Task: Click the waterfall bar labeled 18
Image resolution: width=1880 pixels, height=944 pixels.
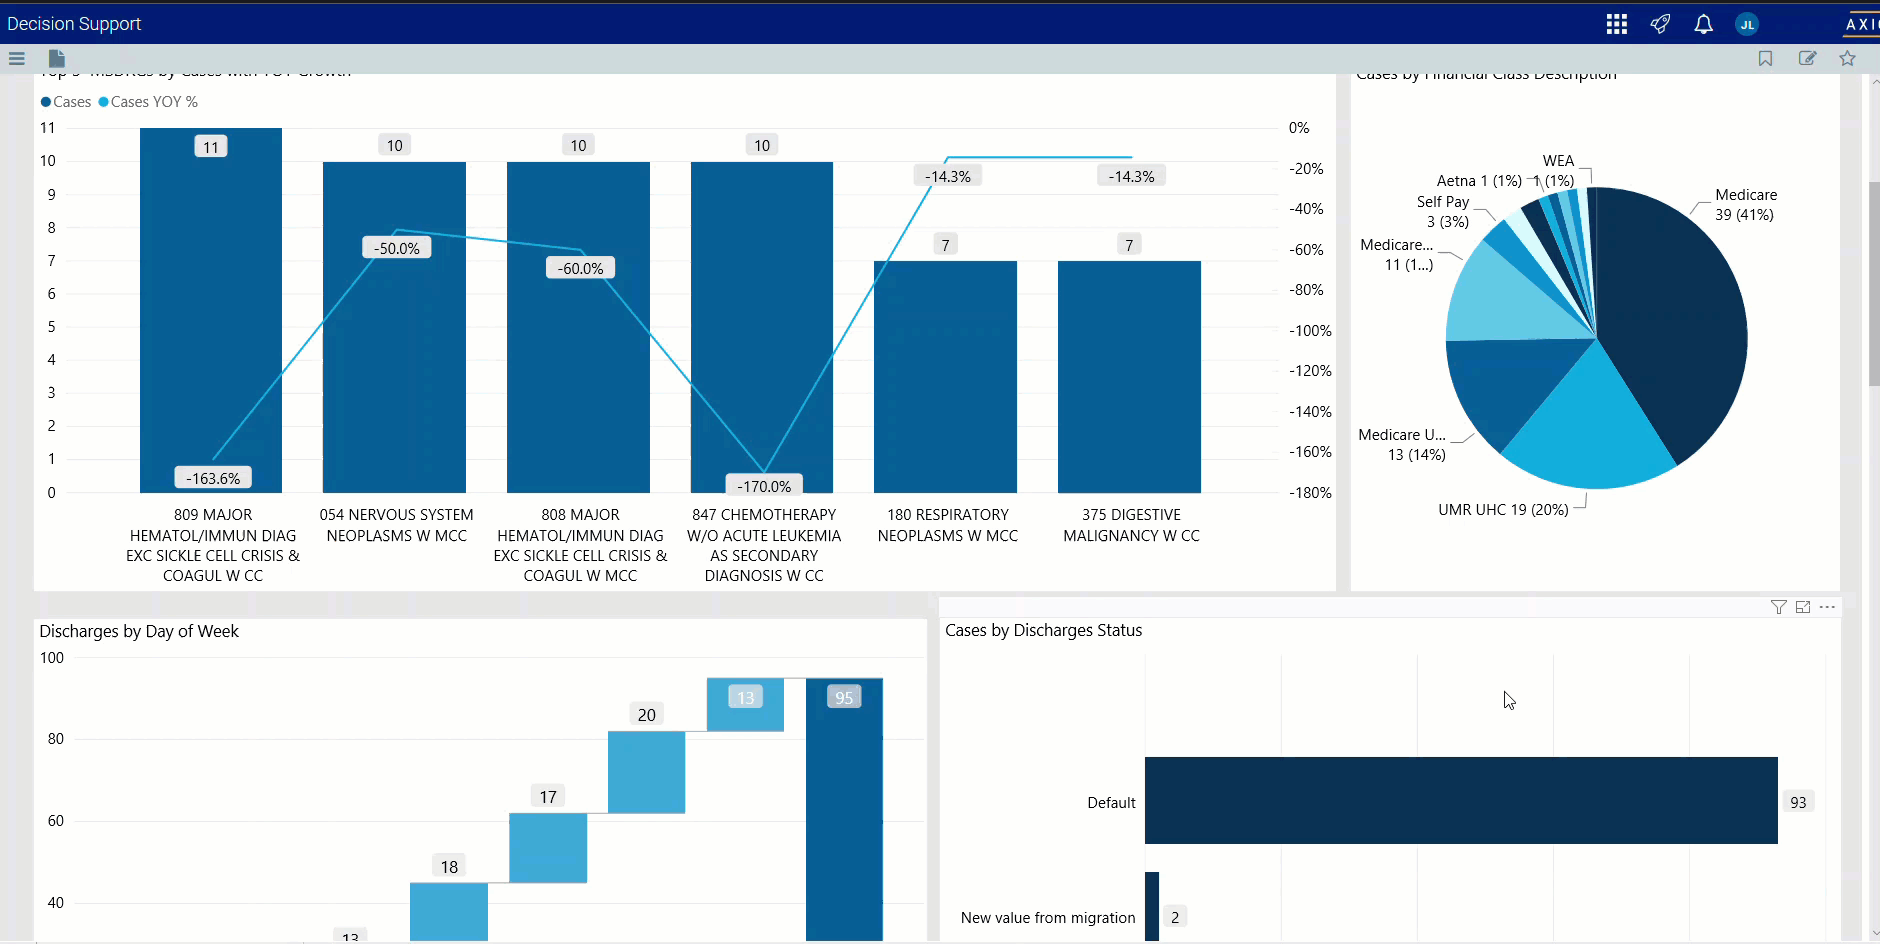Action: click(449, 911)
